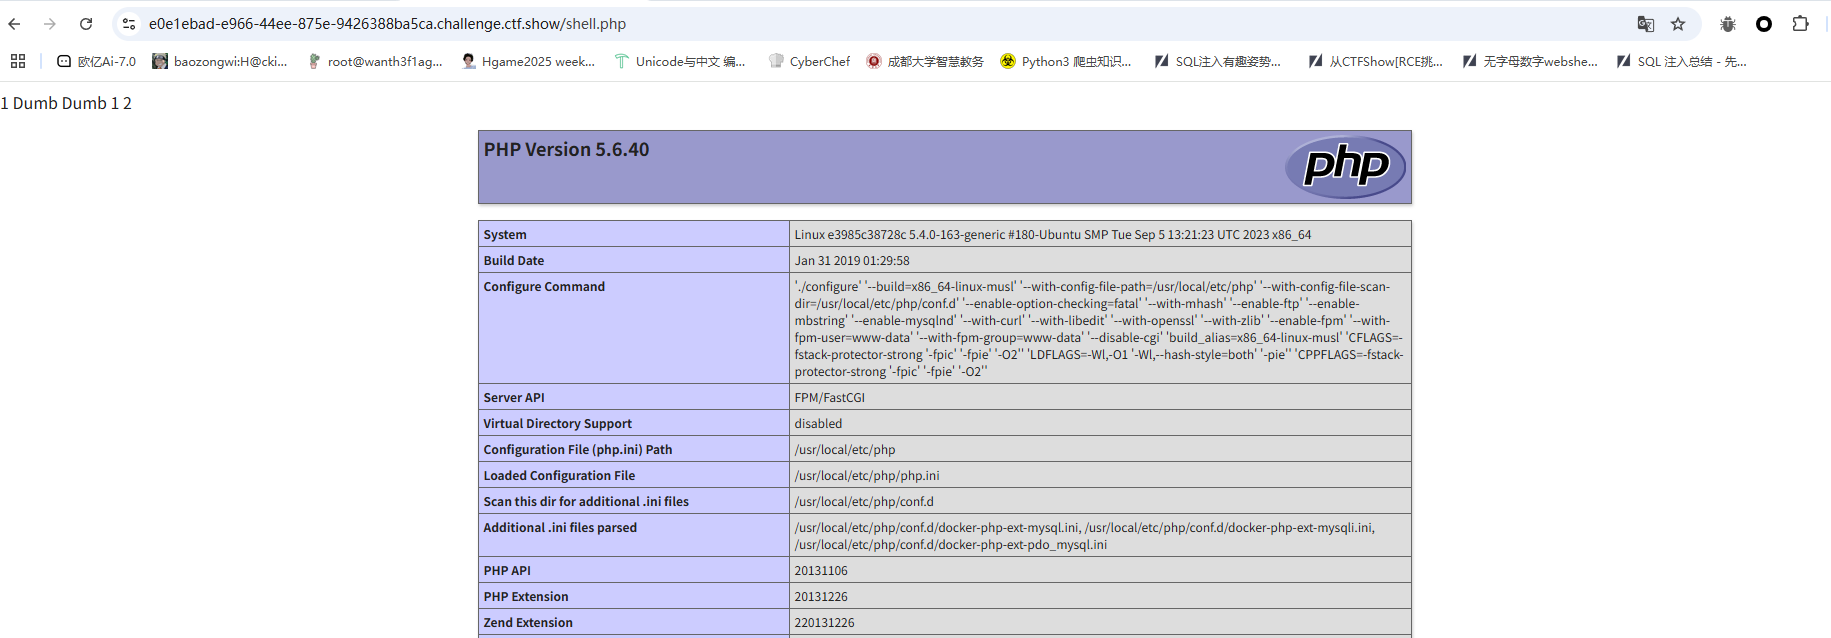Viewport: 1831px width, 638px height.
Task: Reload the current page
Action: point(86,24)
